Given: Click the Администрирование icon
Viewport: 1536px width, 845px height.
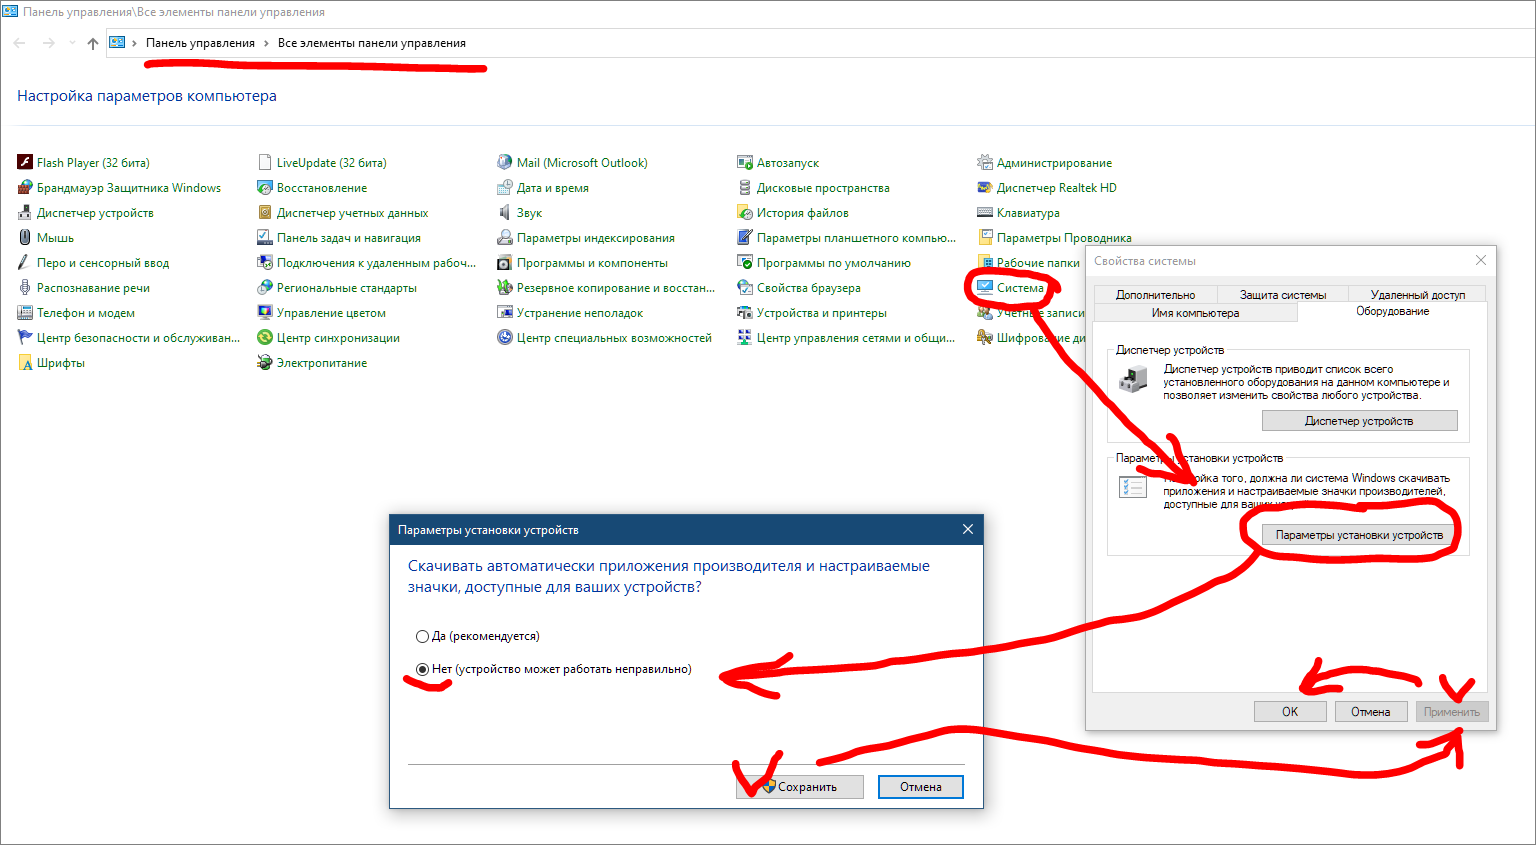Looking at the screenshot, I should pos(985,162).
